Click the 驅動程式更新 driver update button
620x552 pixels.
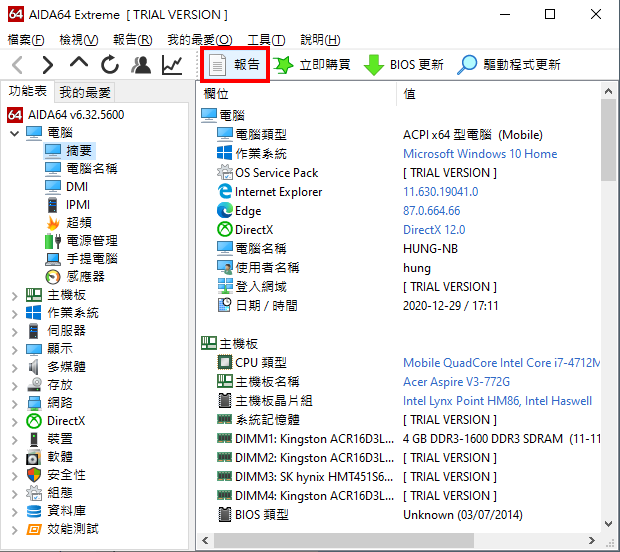(509, 64)
